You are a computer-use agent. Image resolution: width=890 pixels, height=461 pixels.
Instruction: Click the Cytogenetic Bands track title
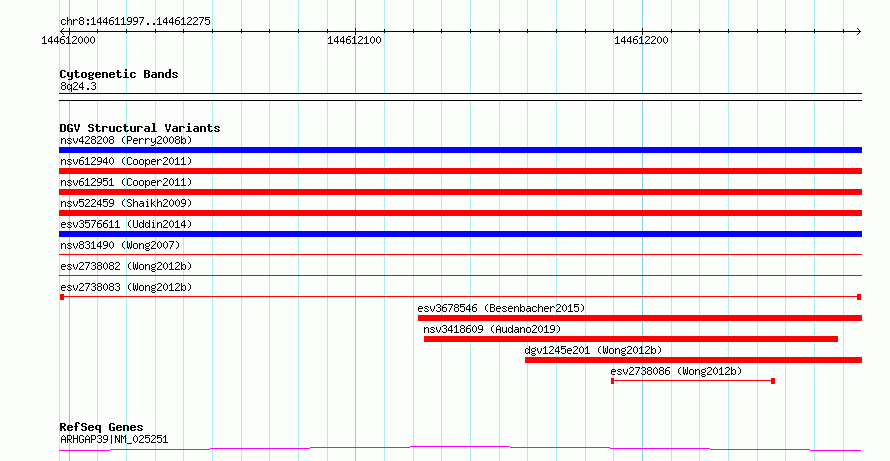pos(119,74)
